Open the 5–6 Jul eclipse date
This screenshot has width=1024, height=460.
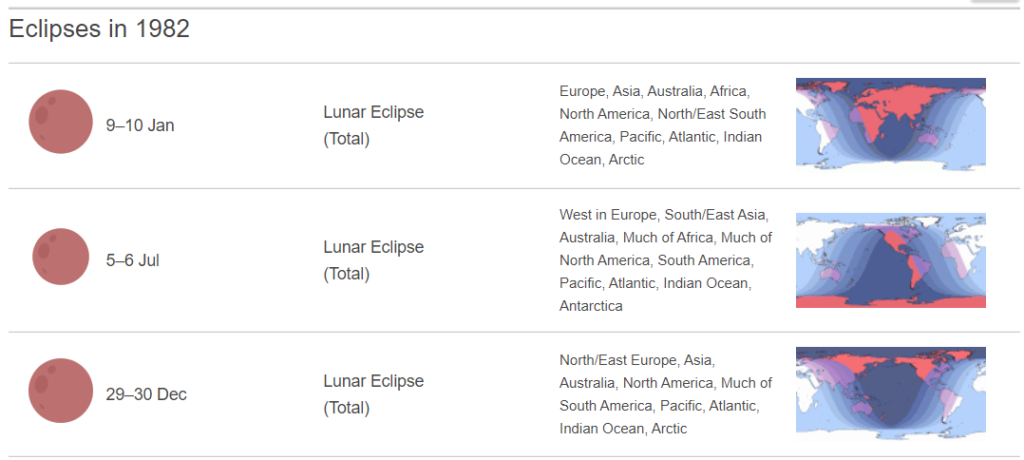click(x=133, y=260)
